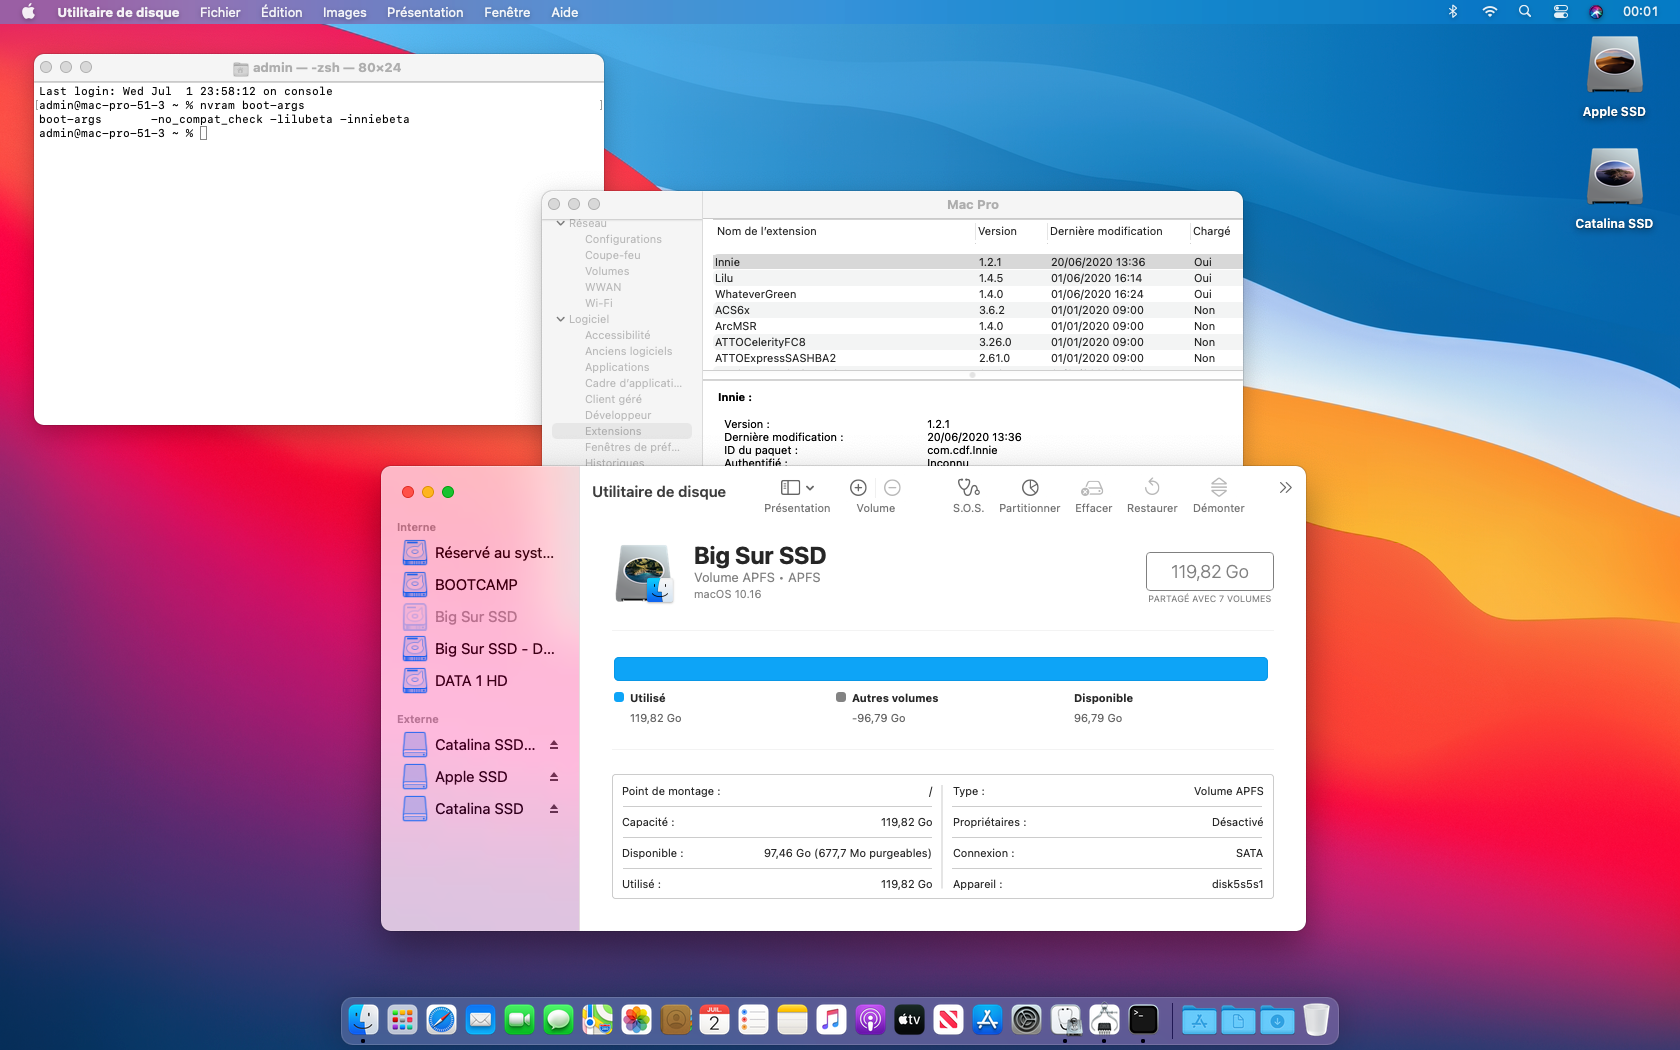Open the Édition menu

(x=282, y=12)
